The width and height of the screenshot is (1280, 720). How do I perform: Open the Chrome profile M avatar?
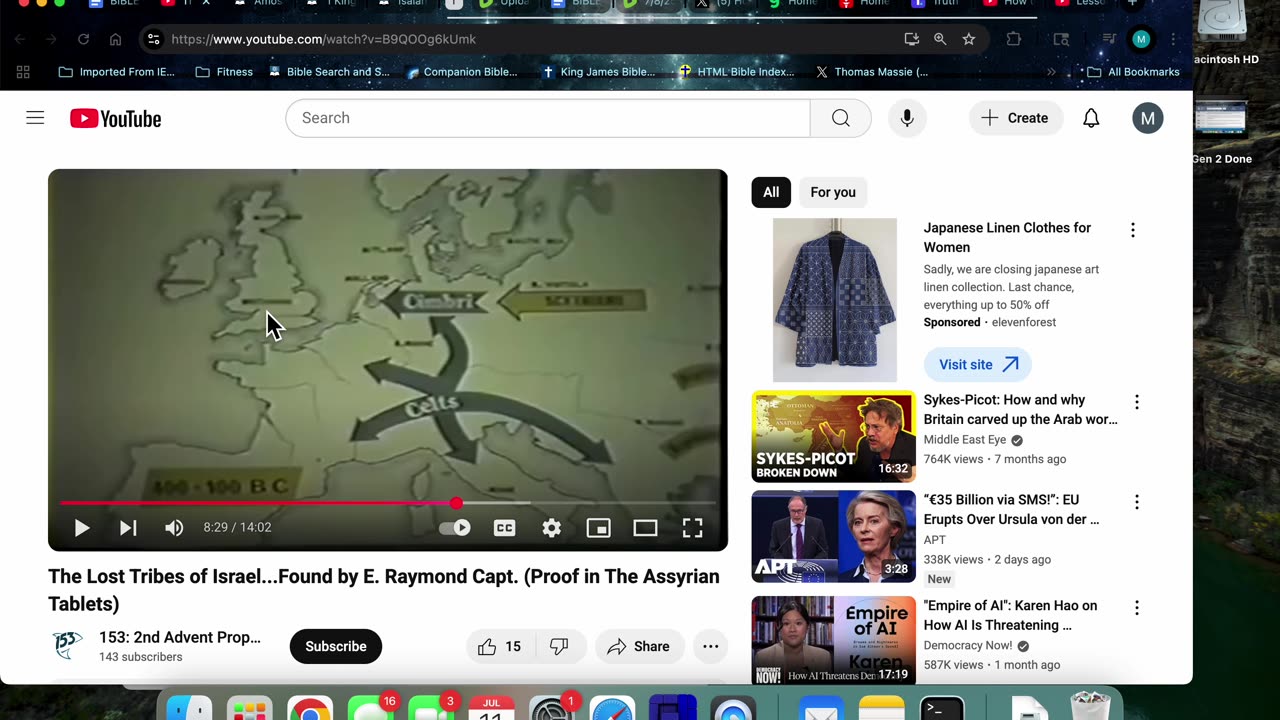(1141, 39)
